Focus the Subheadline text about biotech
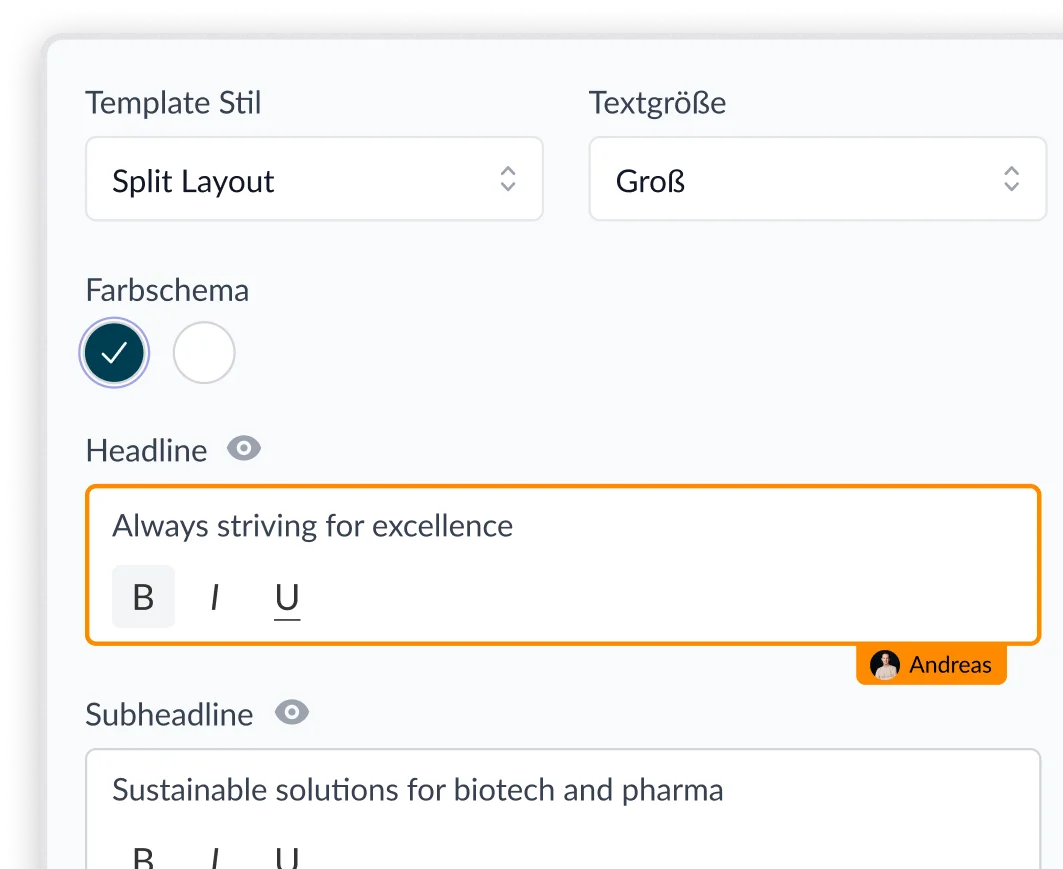Viewport: 1063px width, 869px height. [417, 790]
